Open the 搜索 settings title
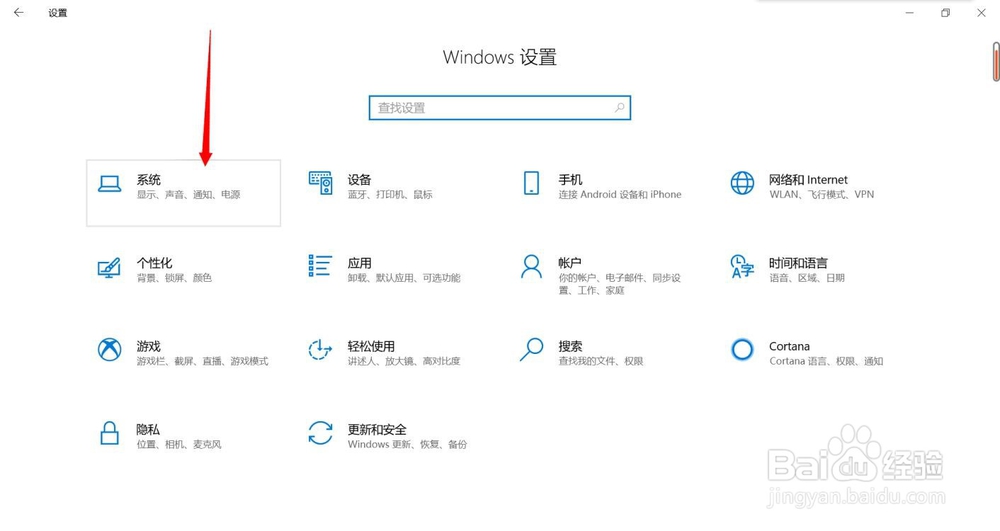Viewport: 1000px width, 531px height. click(x=571, y=346)
